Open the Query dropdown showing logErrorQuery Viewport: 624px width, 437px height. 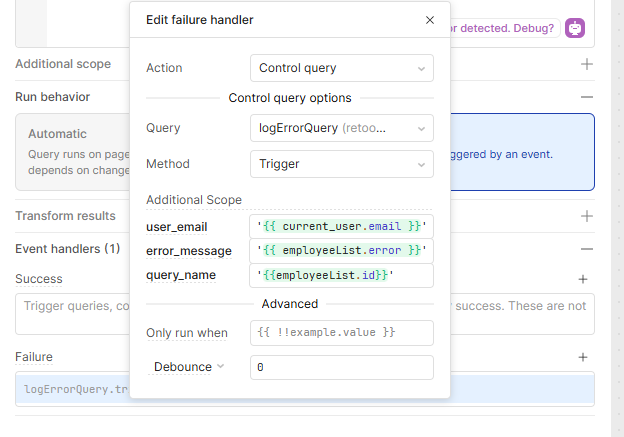coord(342,128)
